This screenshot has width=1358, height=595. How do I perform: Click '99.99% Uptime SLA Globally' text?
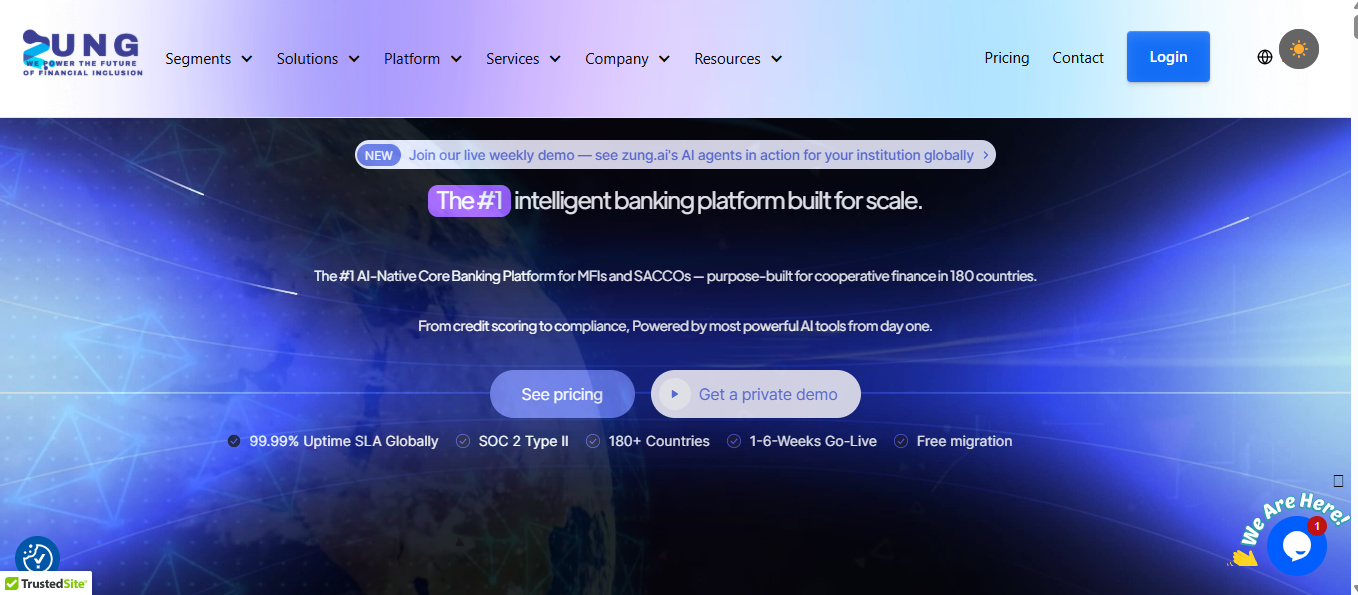point(344,441)
